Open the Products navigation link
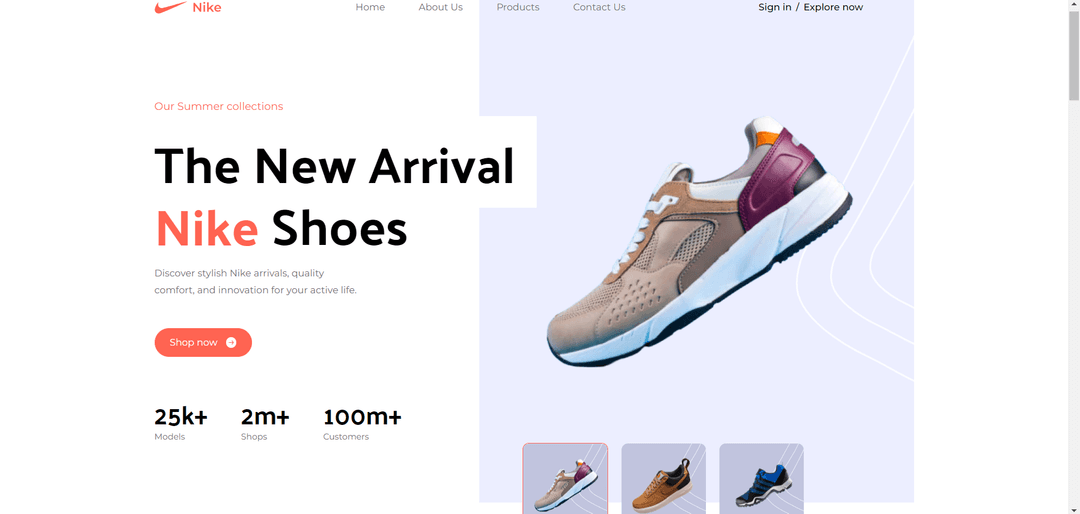 click(518, 8)
